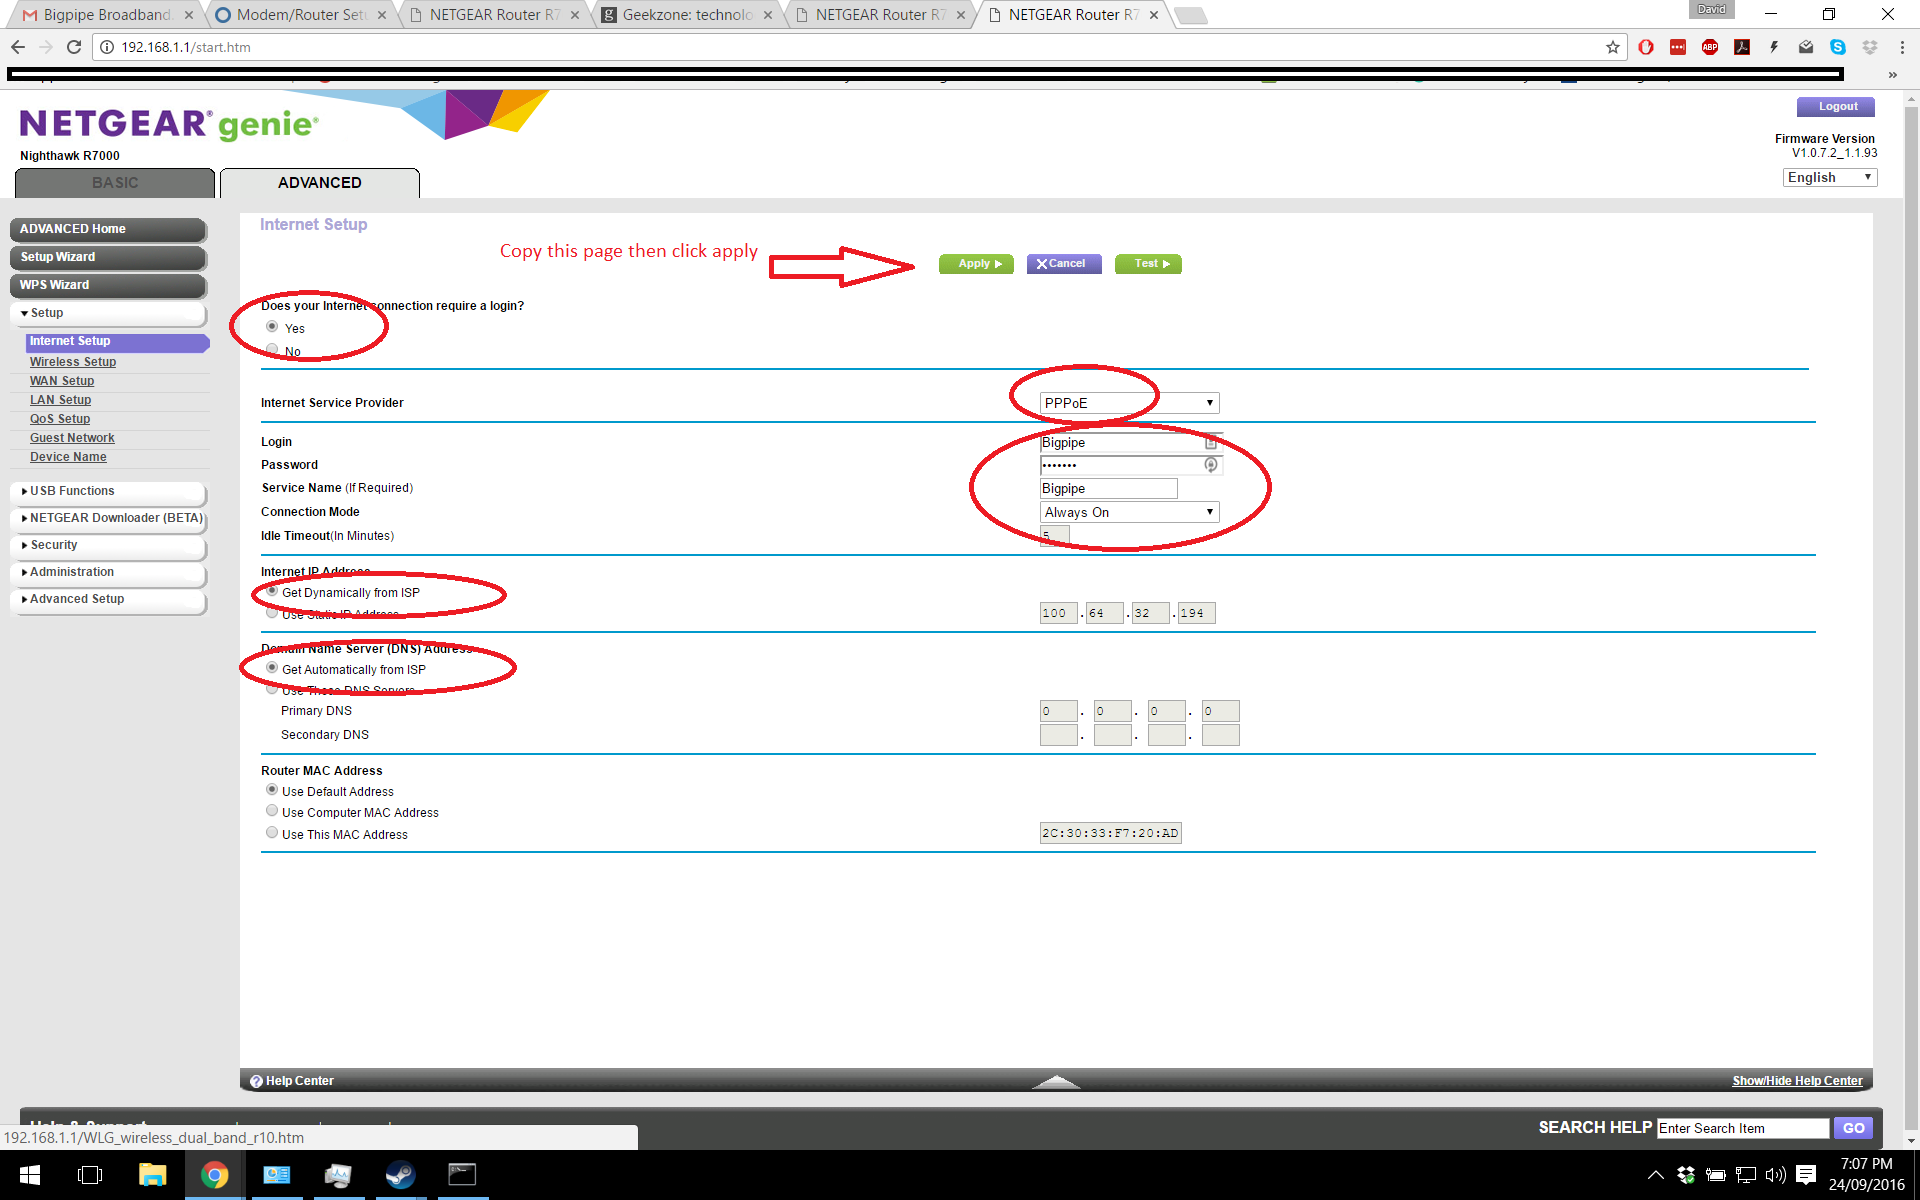Select Use Static IP Address option
The height and width of the screenshot is (1200, 1920).
tap(272, 613)
